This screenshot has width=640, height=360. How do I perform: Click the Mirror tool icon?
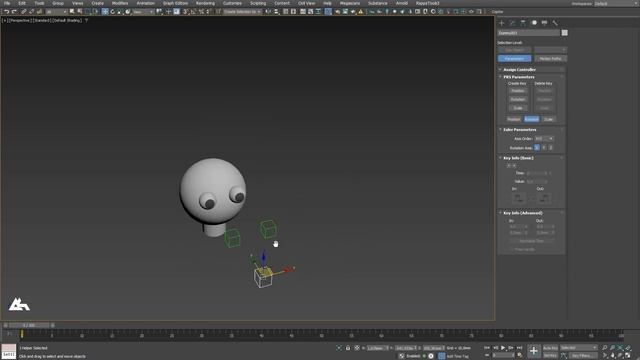pyautogui.click(x=268, y=12)
